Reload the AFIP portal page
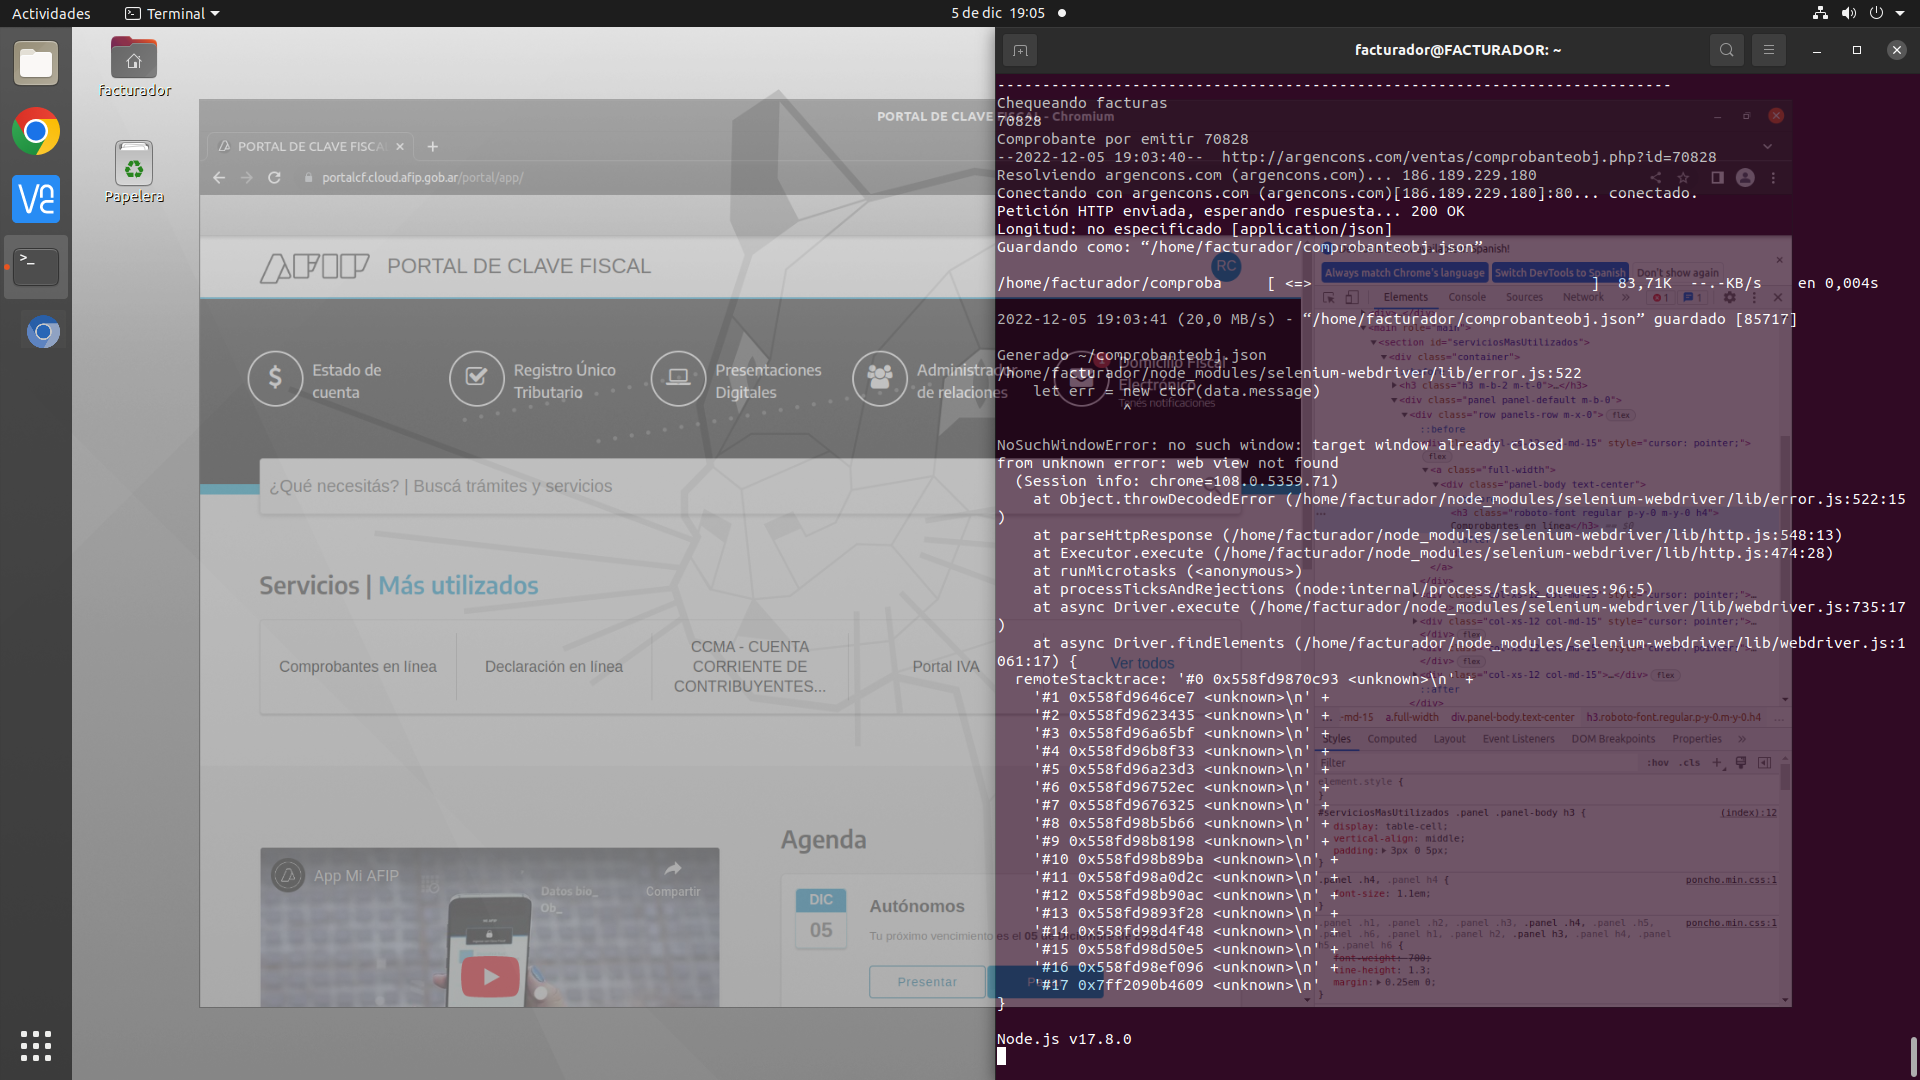This screenshot has width=1920, height=1080. (x=274, y=177)
